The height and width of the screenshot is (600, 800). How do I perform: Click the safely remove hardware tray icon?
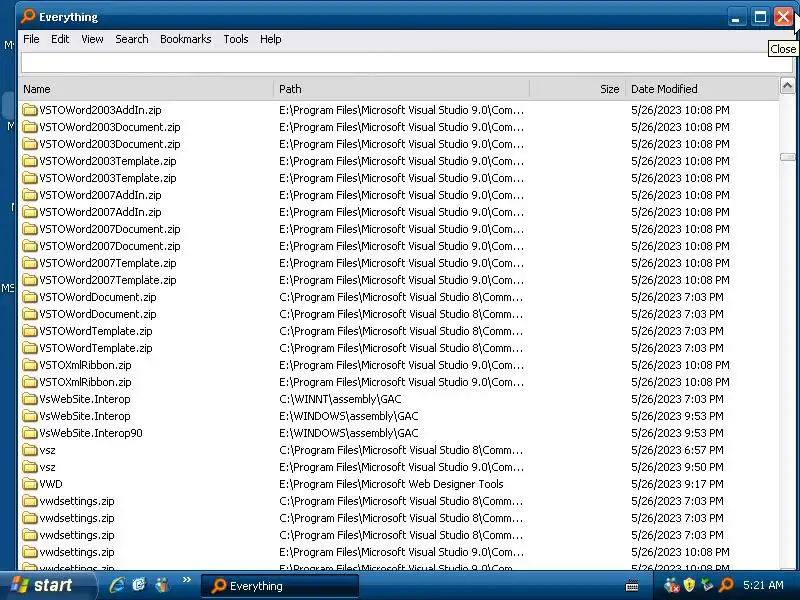[x=707, y=585]
